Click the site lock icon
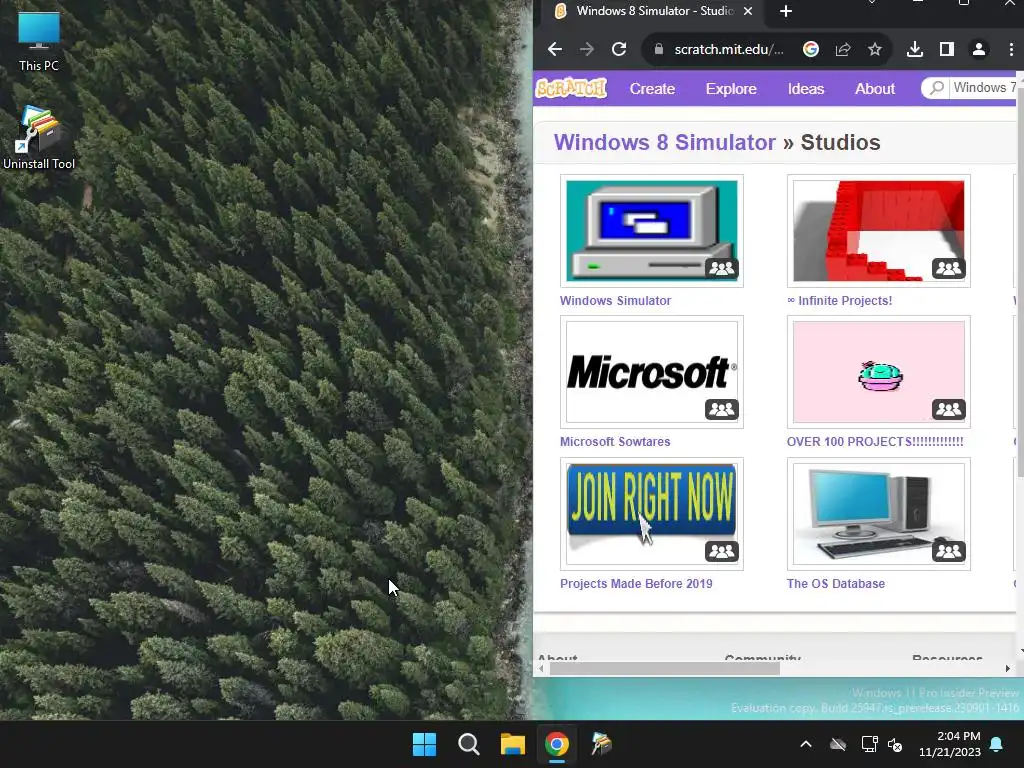 click(658, 49)
